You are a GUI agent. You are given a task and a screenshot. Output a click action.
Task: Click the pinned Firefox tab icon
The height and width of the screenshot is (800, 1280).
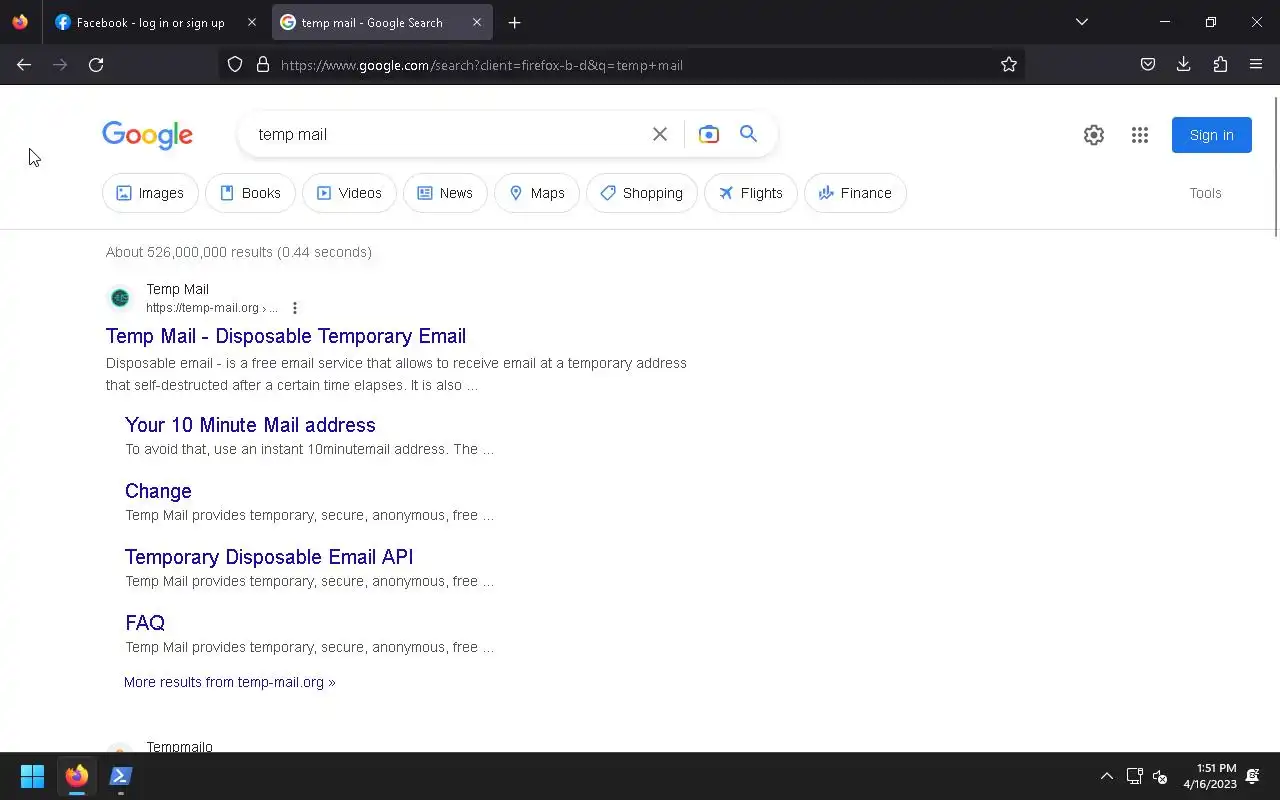click(20, 22)
